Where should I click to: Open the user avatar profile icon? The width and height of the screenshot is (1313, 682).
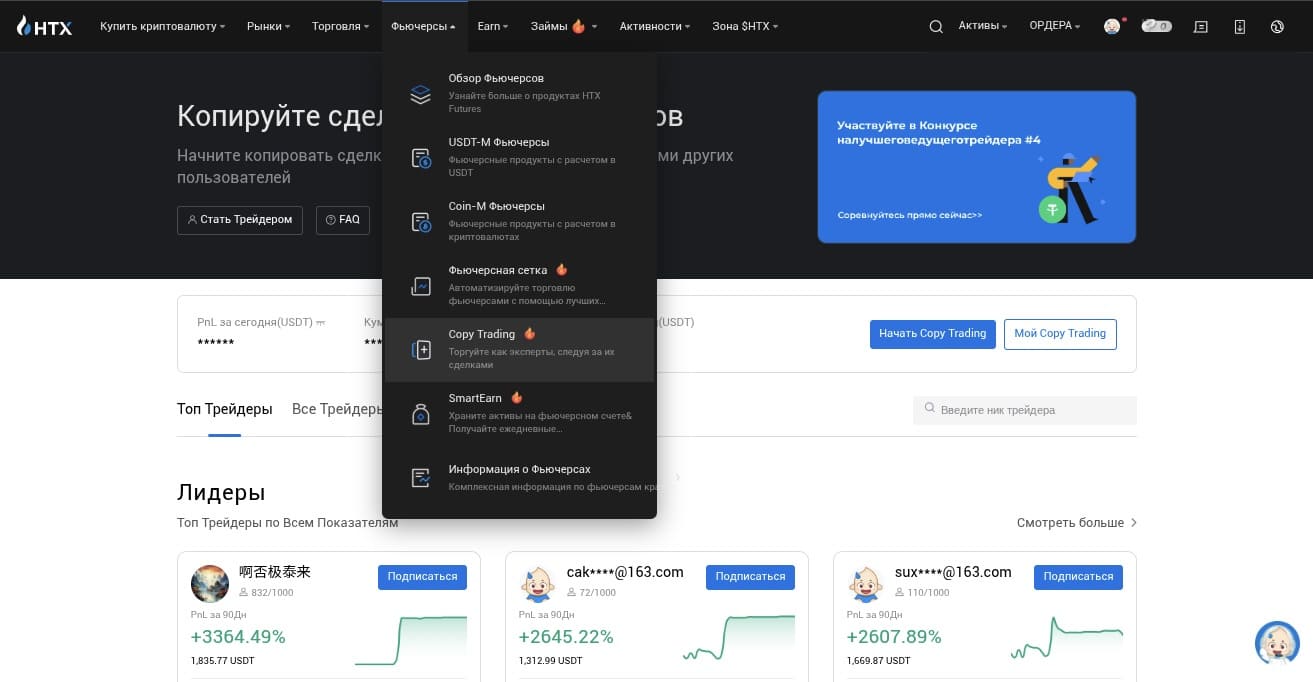click(x=1112, y=27)
